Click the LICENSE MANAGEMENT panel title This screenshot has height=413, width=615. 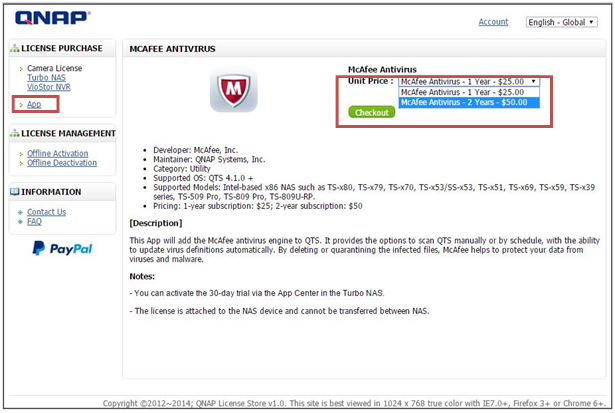coord(68,133)
